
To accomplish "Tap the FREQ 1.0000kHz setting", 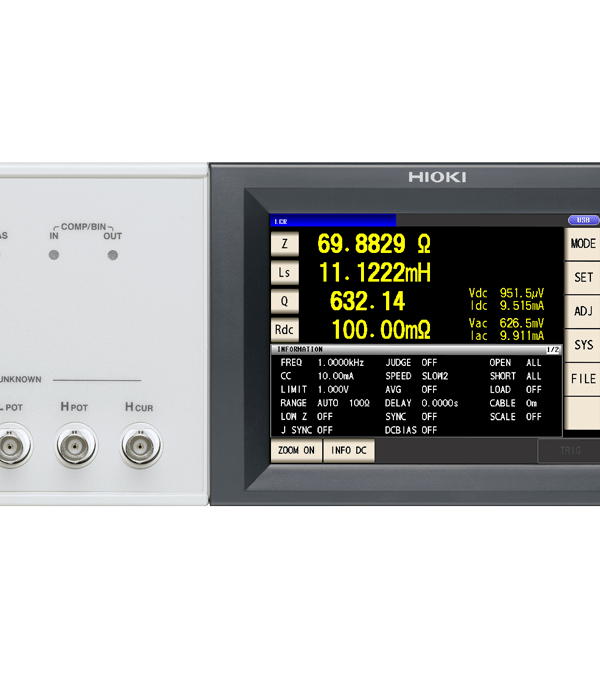I will 322,363.
